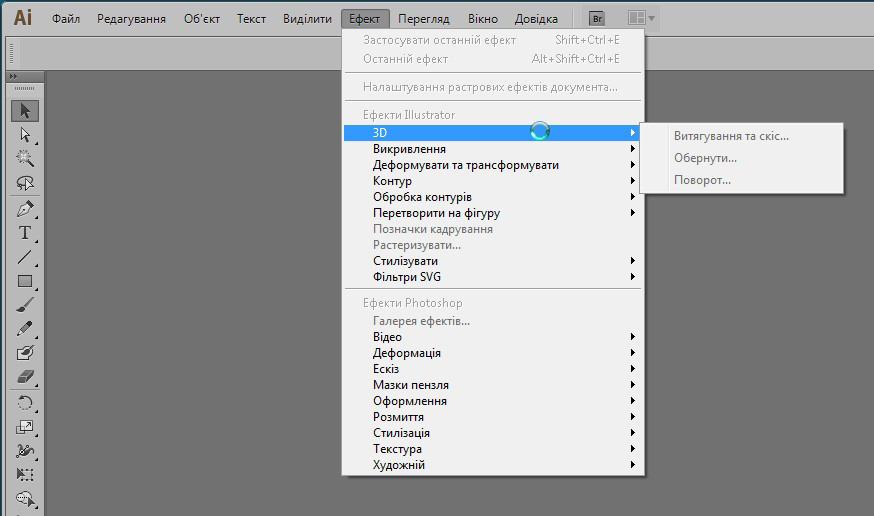The image size is (874, 516).
Task: Expand the Текстура submenu
Action: point(493,449)
